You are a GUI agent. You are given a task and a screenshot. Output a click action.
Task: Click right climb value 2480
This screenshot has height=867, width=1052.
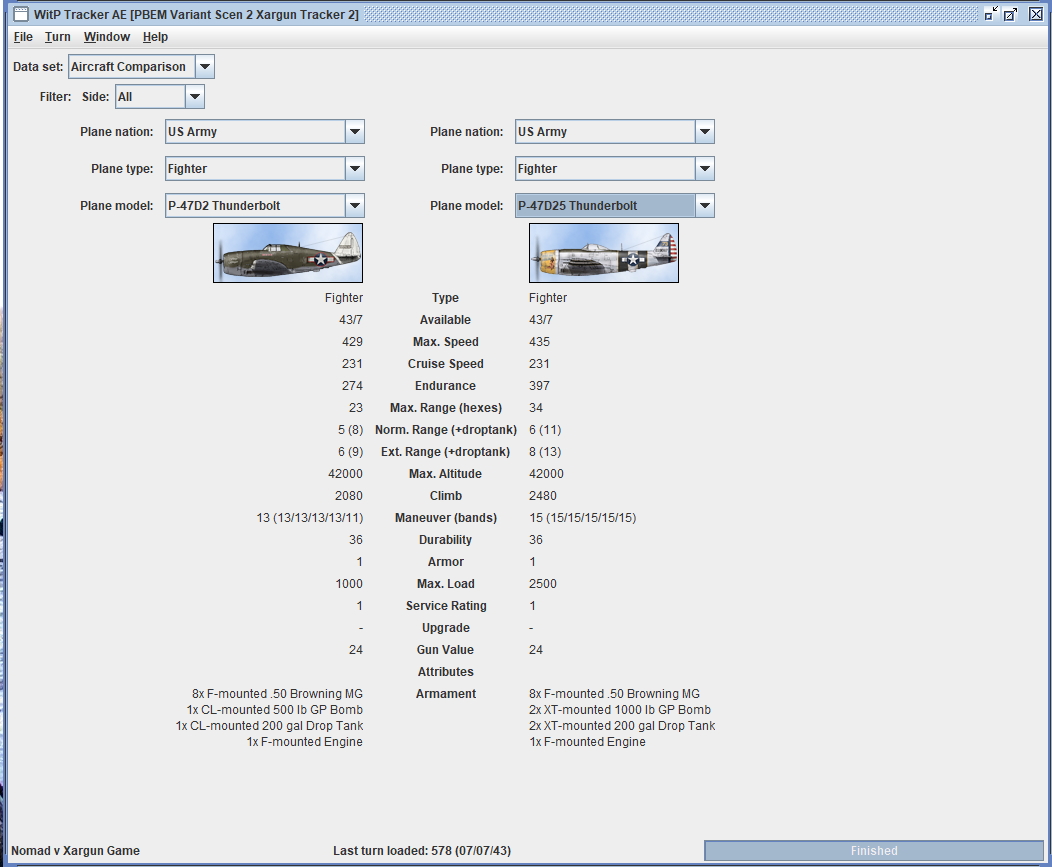click(543, 496)
